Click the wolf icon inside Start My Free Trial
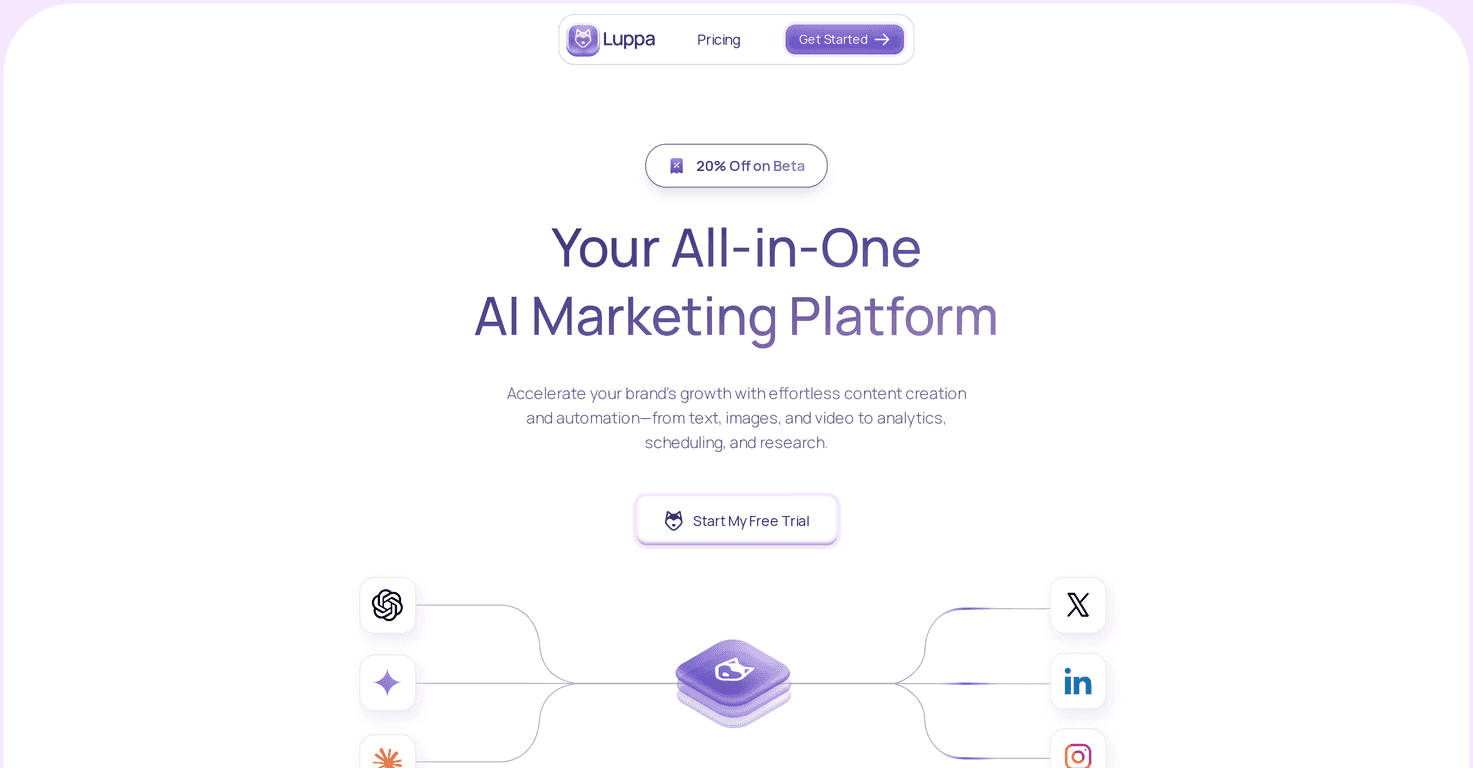This screenshot has height=768, width=1473. coord(674,520)
